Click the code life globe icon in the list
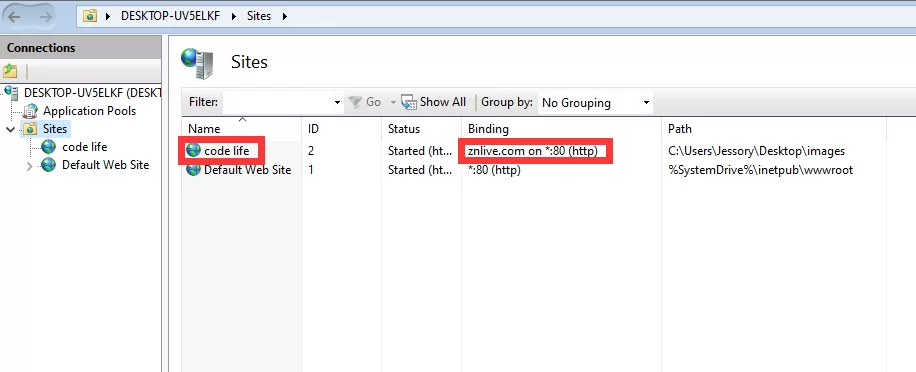Screen dimensions: 916x372 193,151
